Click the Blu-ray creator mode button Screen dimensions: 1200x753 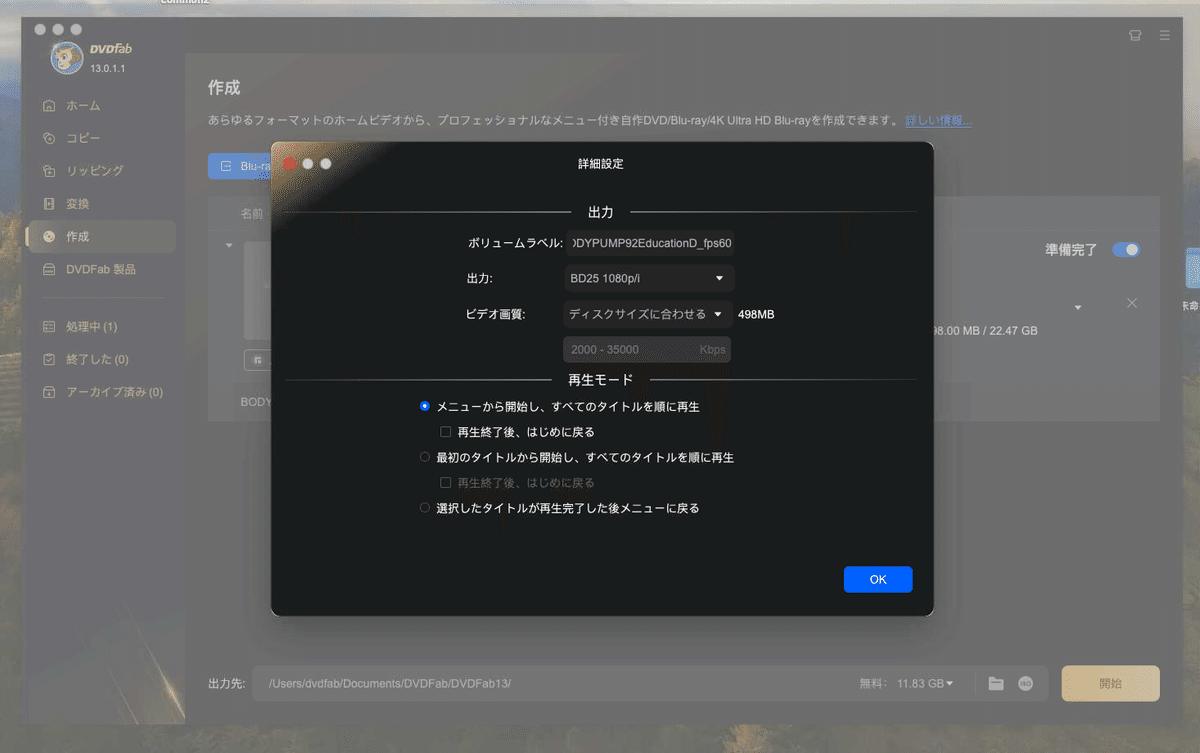(x=242, y=166)
